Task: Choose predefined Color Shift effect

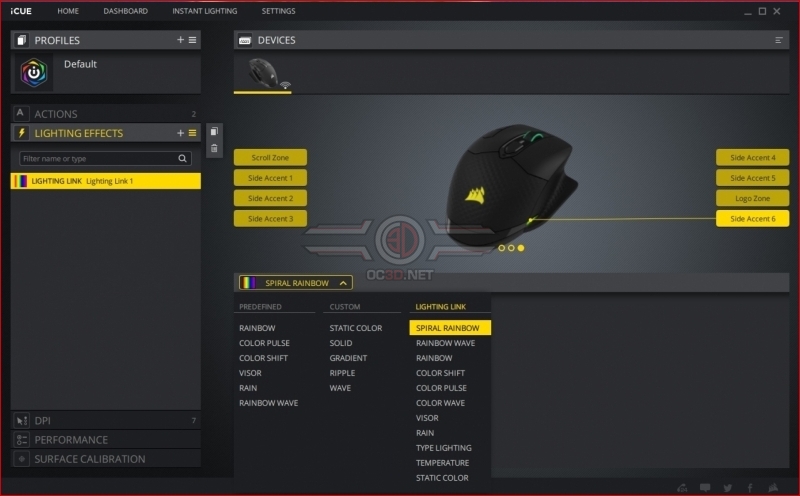Action: pos(263,358)
